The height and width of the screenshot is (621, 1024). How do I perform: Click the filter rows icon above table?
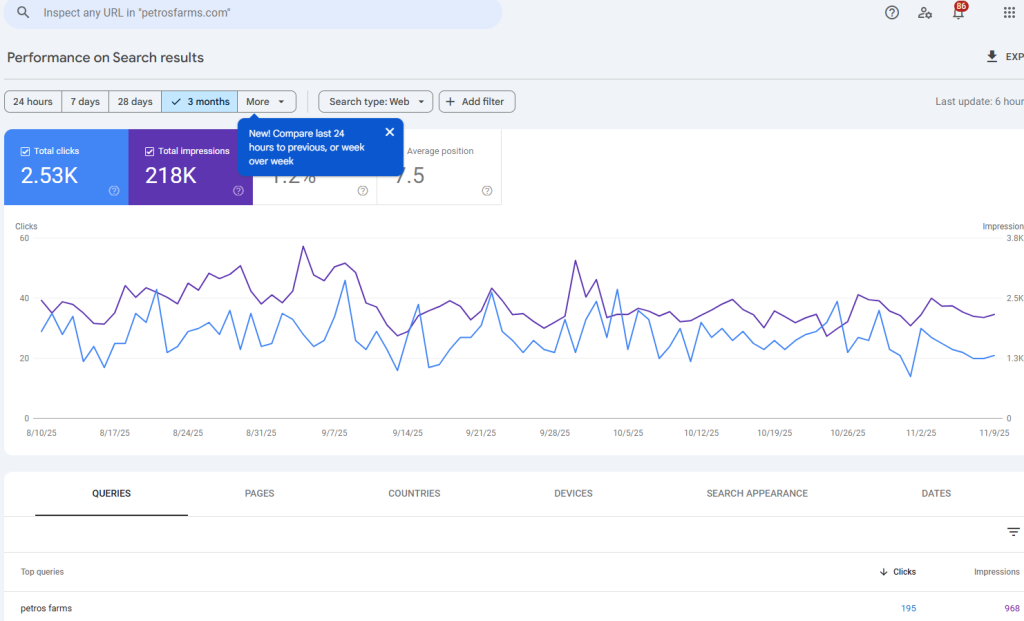[1013, 532]
